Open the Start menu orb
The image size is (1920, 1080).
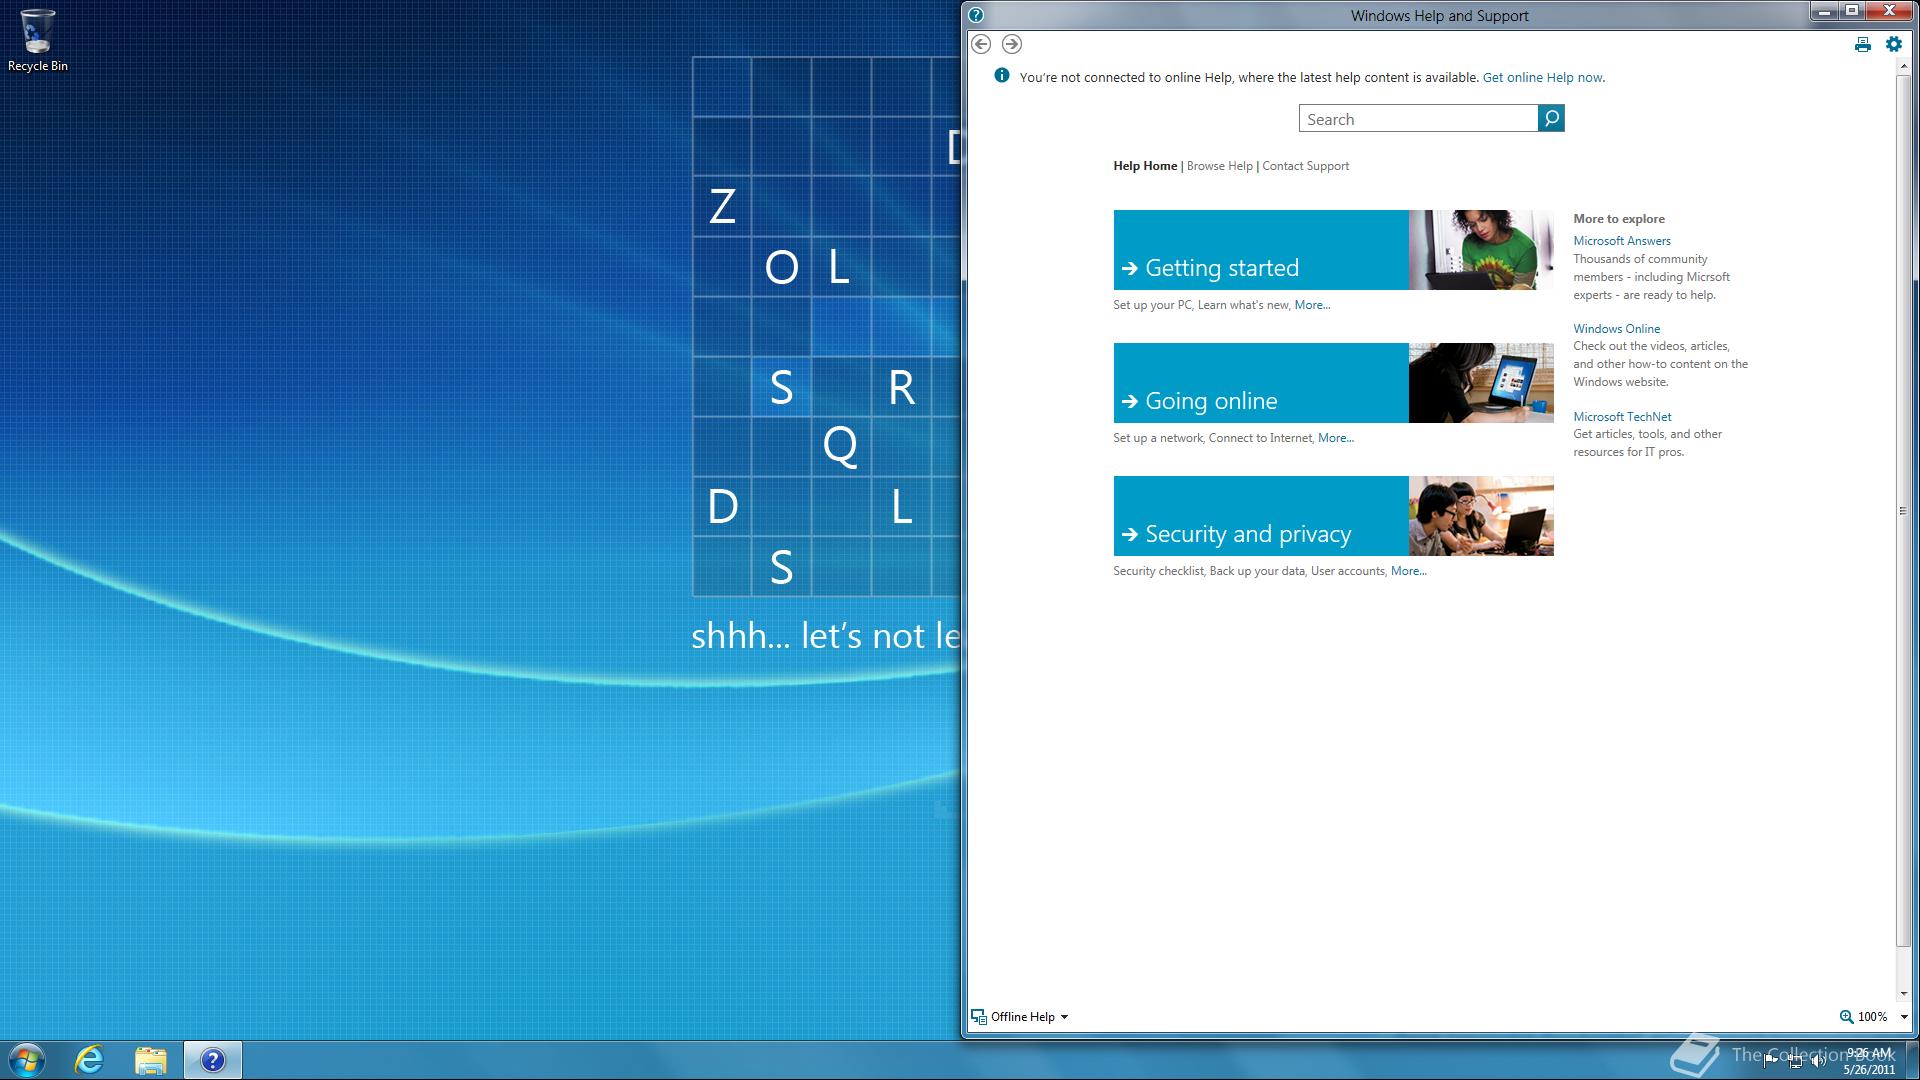(27, 1060)
